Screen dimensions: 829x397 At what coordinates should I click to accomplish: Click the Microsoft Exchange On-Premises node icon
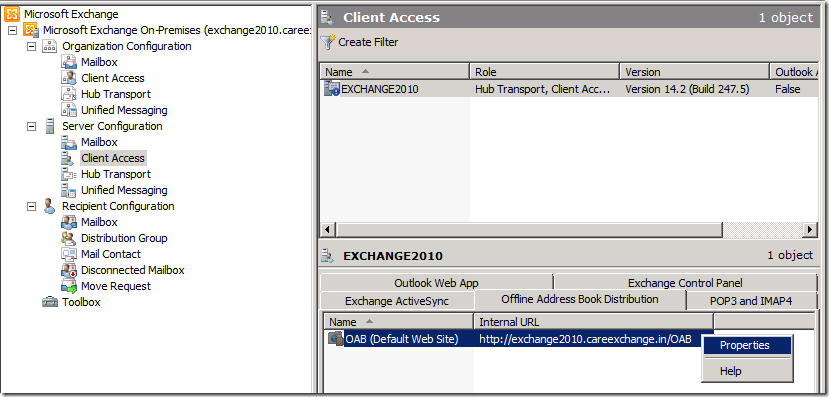pos(31,30)
